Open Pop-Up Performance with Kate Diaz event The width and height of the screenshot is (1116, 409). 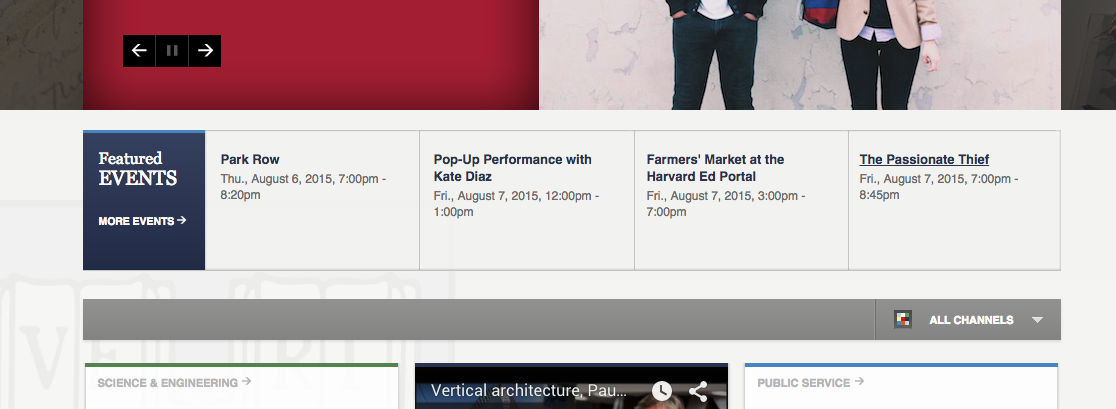pos(513,168)
